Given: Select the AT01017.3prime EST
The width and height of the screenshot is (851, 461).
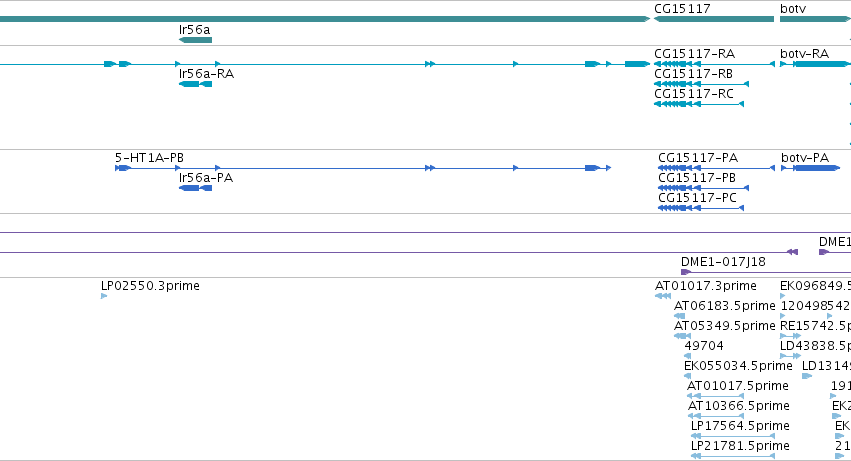Looking at the screenshot, I should point(663,296).
